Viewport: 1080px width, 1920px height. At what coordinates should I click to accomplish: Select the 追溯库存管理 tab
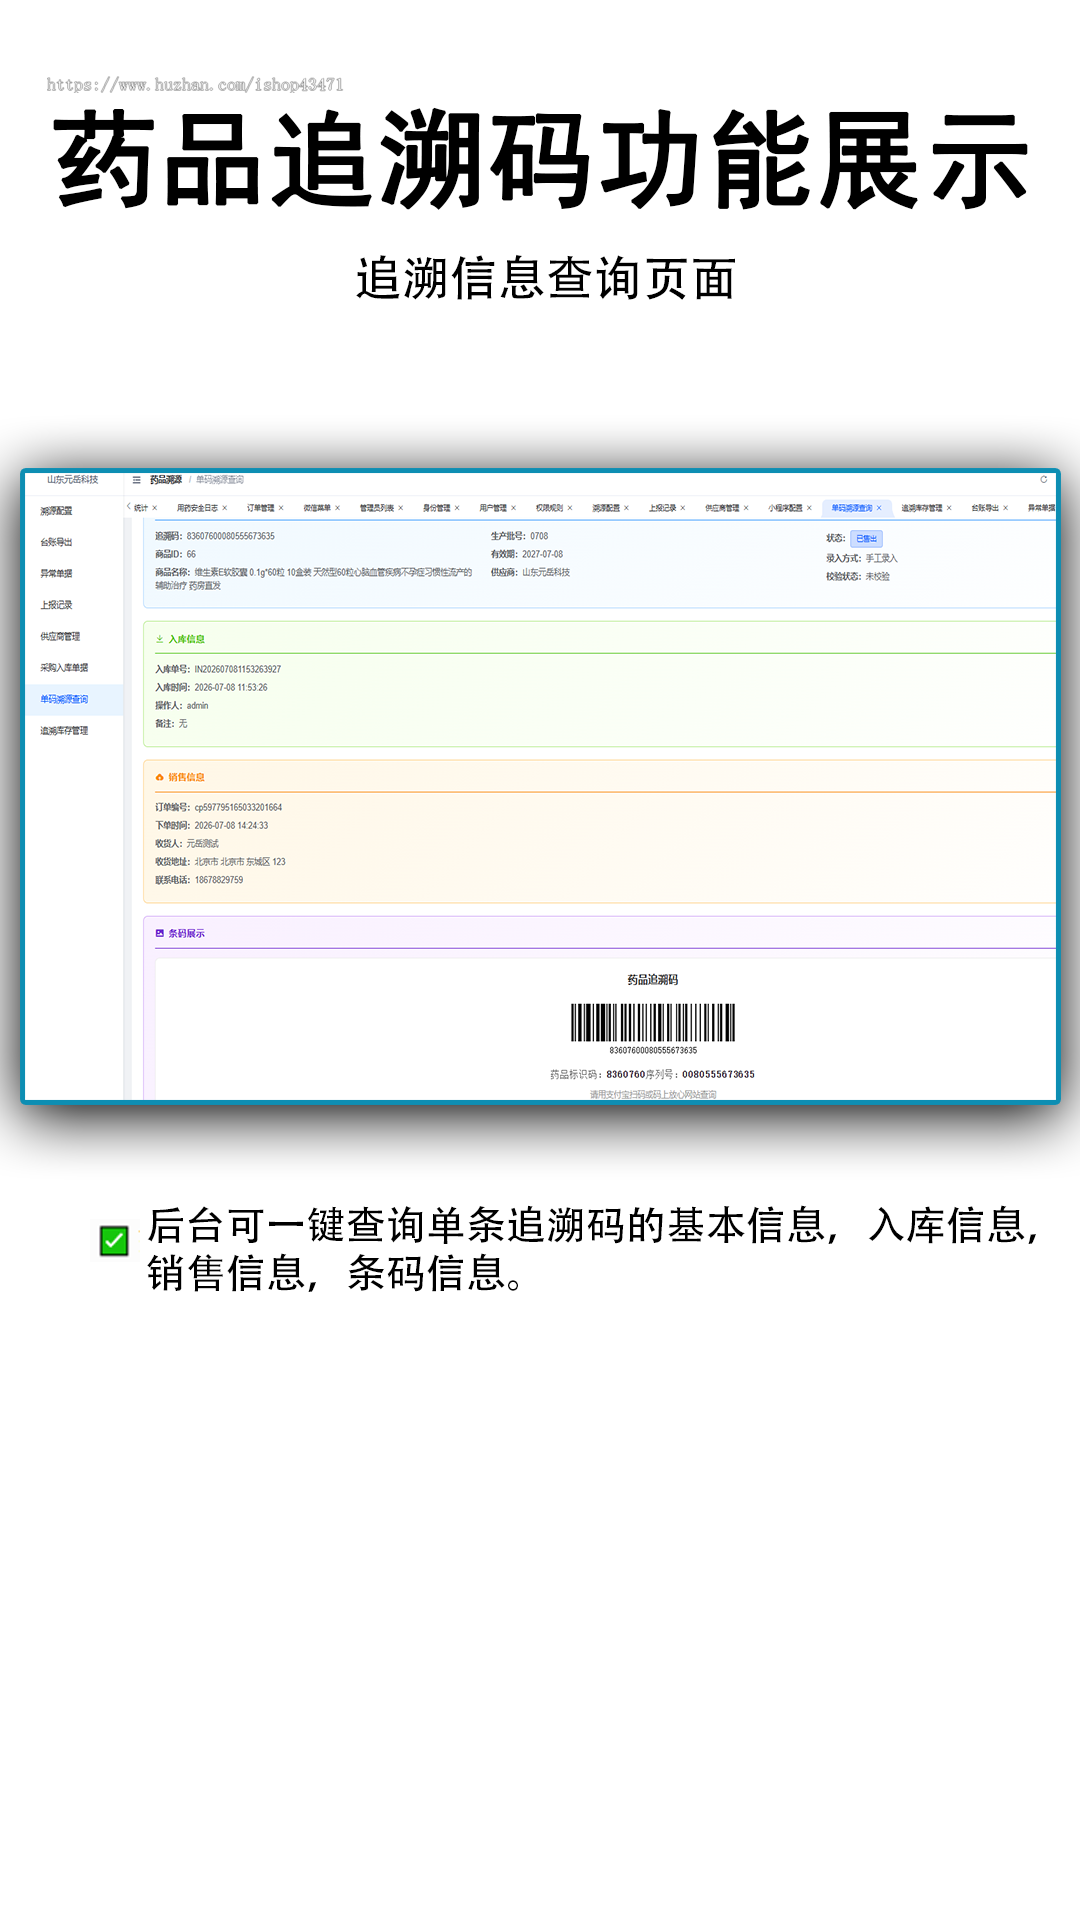point(921,508)
